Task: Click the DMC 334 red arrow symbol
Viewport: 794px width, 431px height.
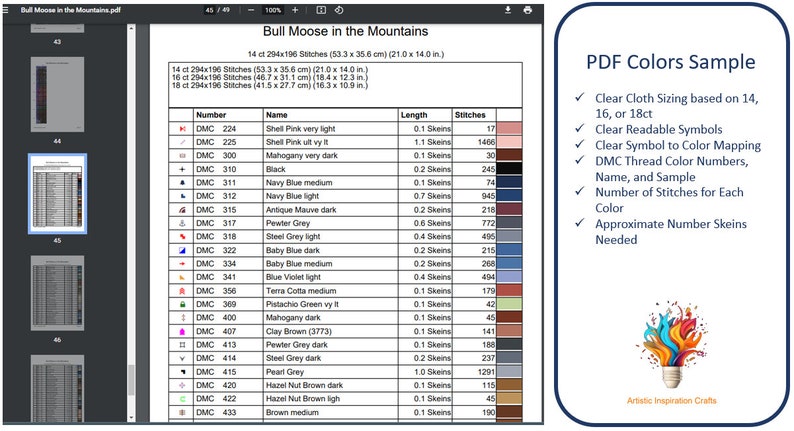Action: [182, 264]
